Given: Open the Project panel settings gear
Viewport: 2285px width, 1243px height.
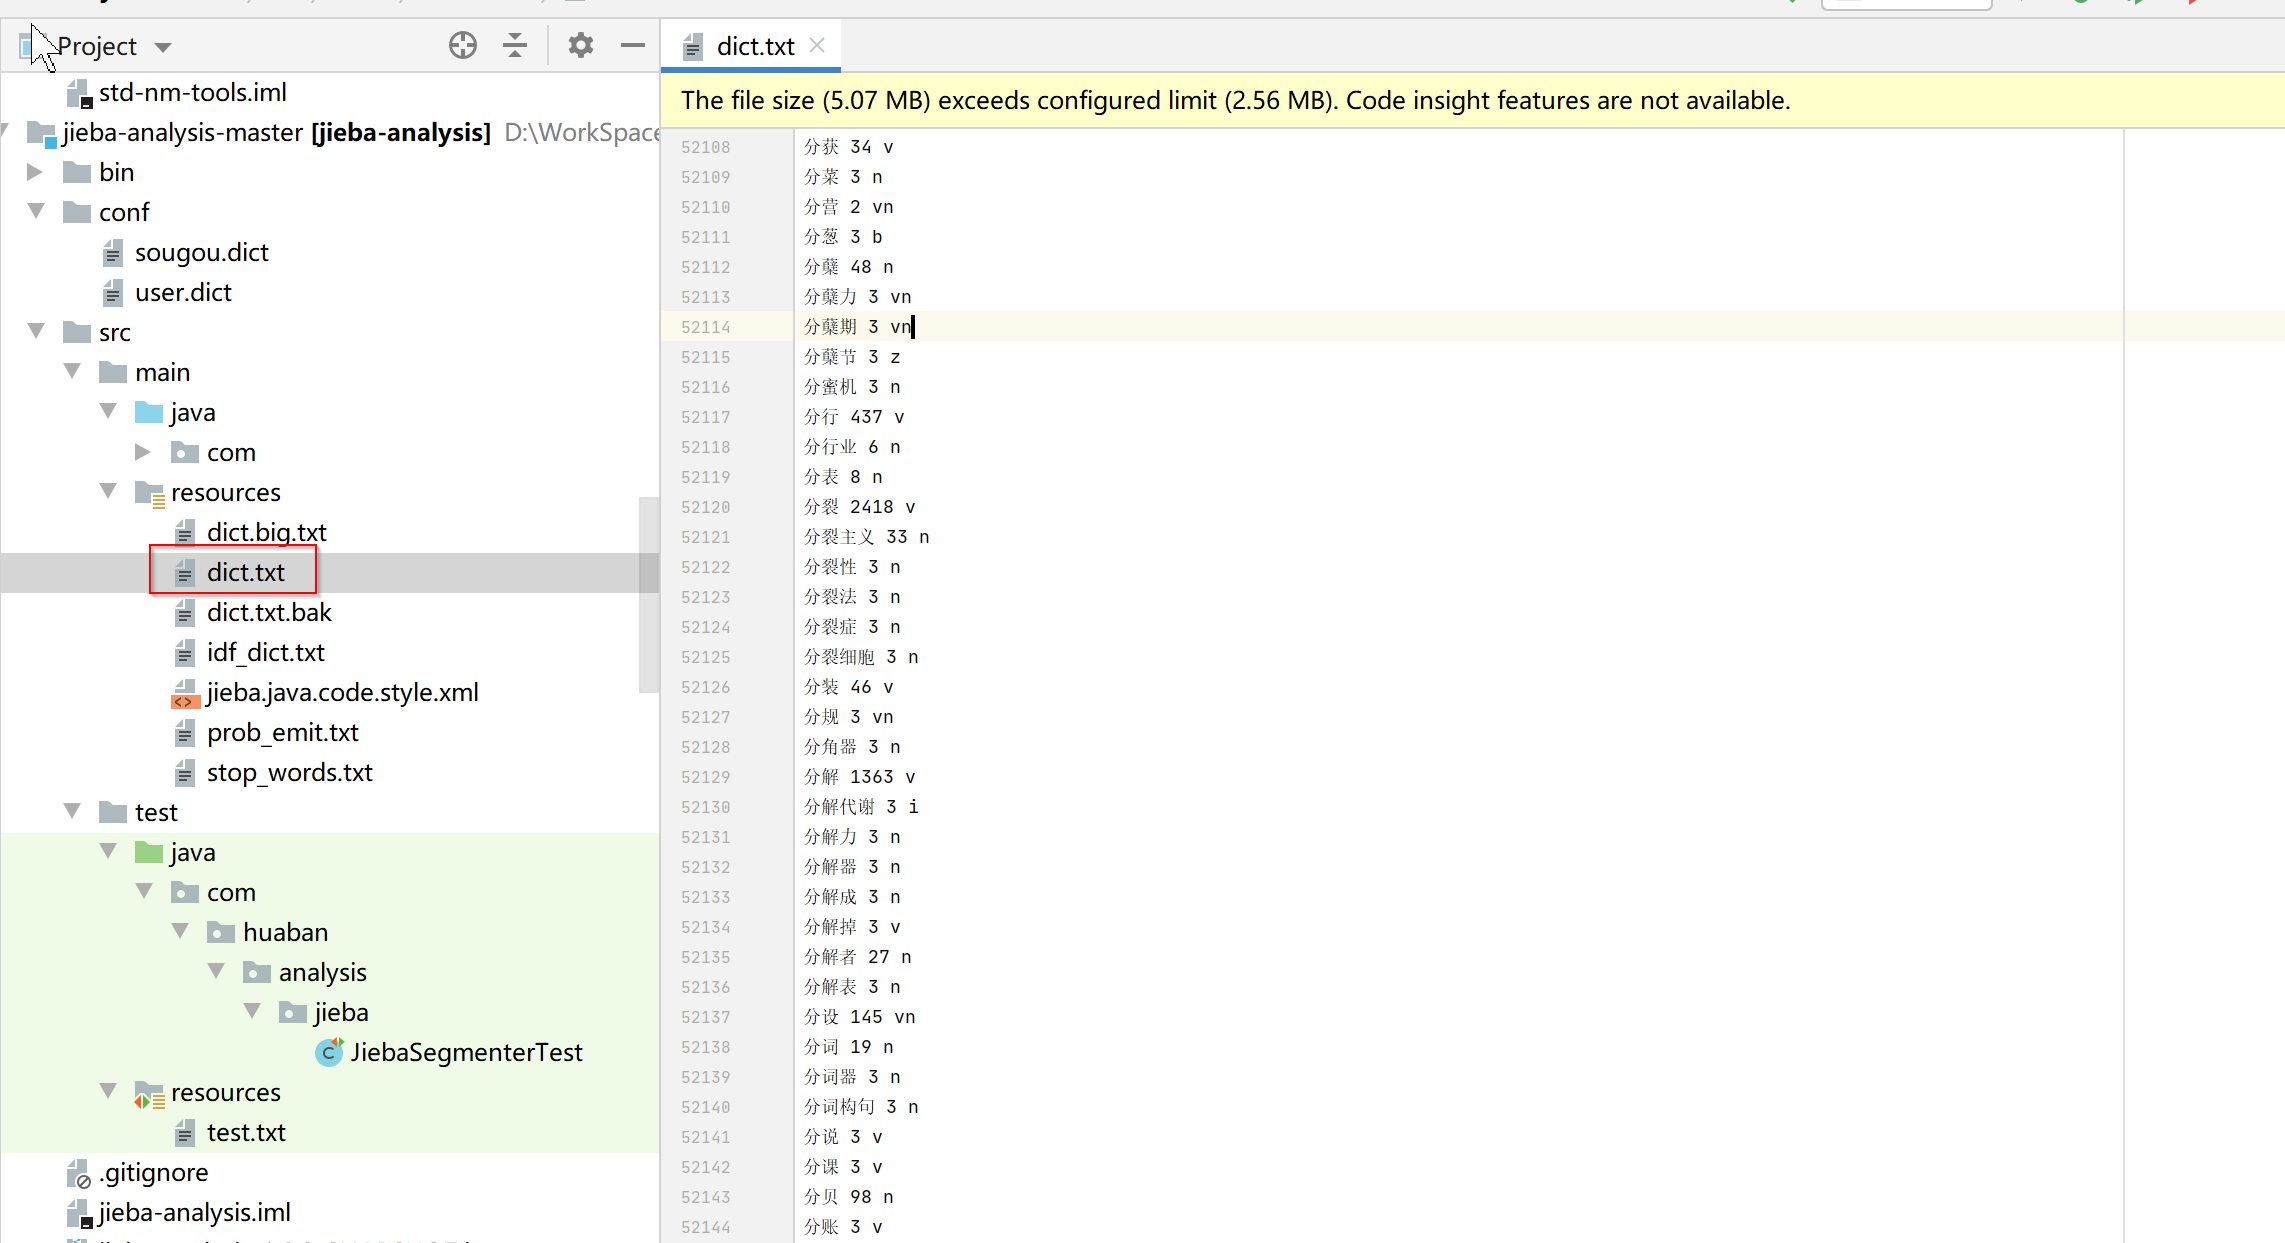Looking at the screenshot, I should pyautogui.click(x=580, y=45).
